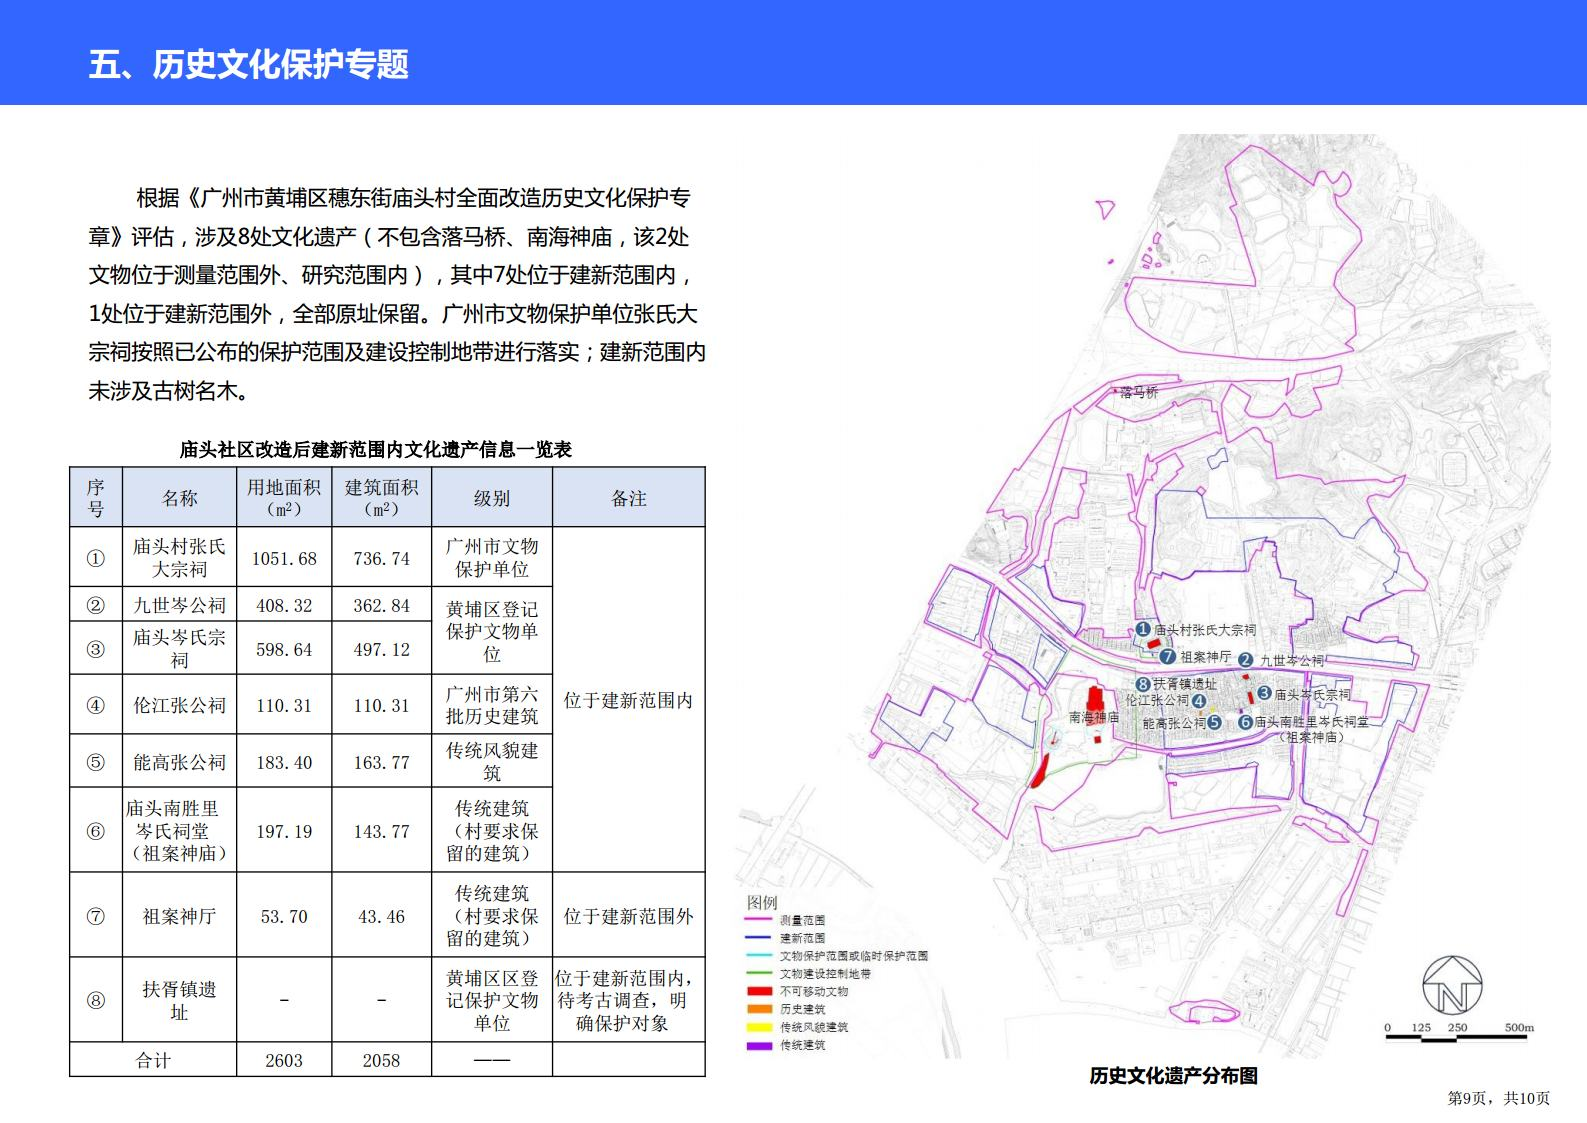
Task: Click the 历史文化遗产分布图 map caption
Action: [1173, 1076]
